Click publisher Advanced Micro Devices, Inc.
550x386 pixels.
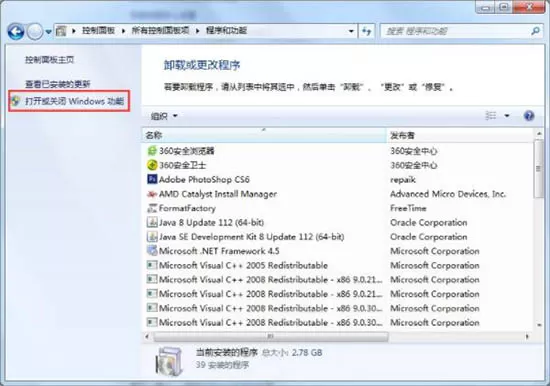tap(448, 194)
